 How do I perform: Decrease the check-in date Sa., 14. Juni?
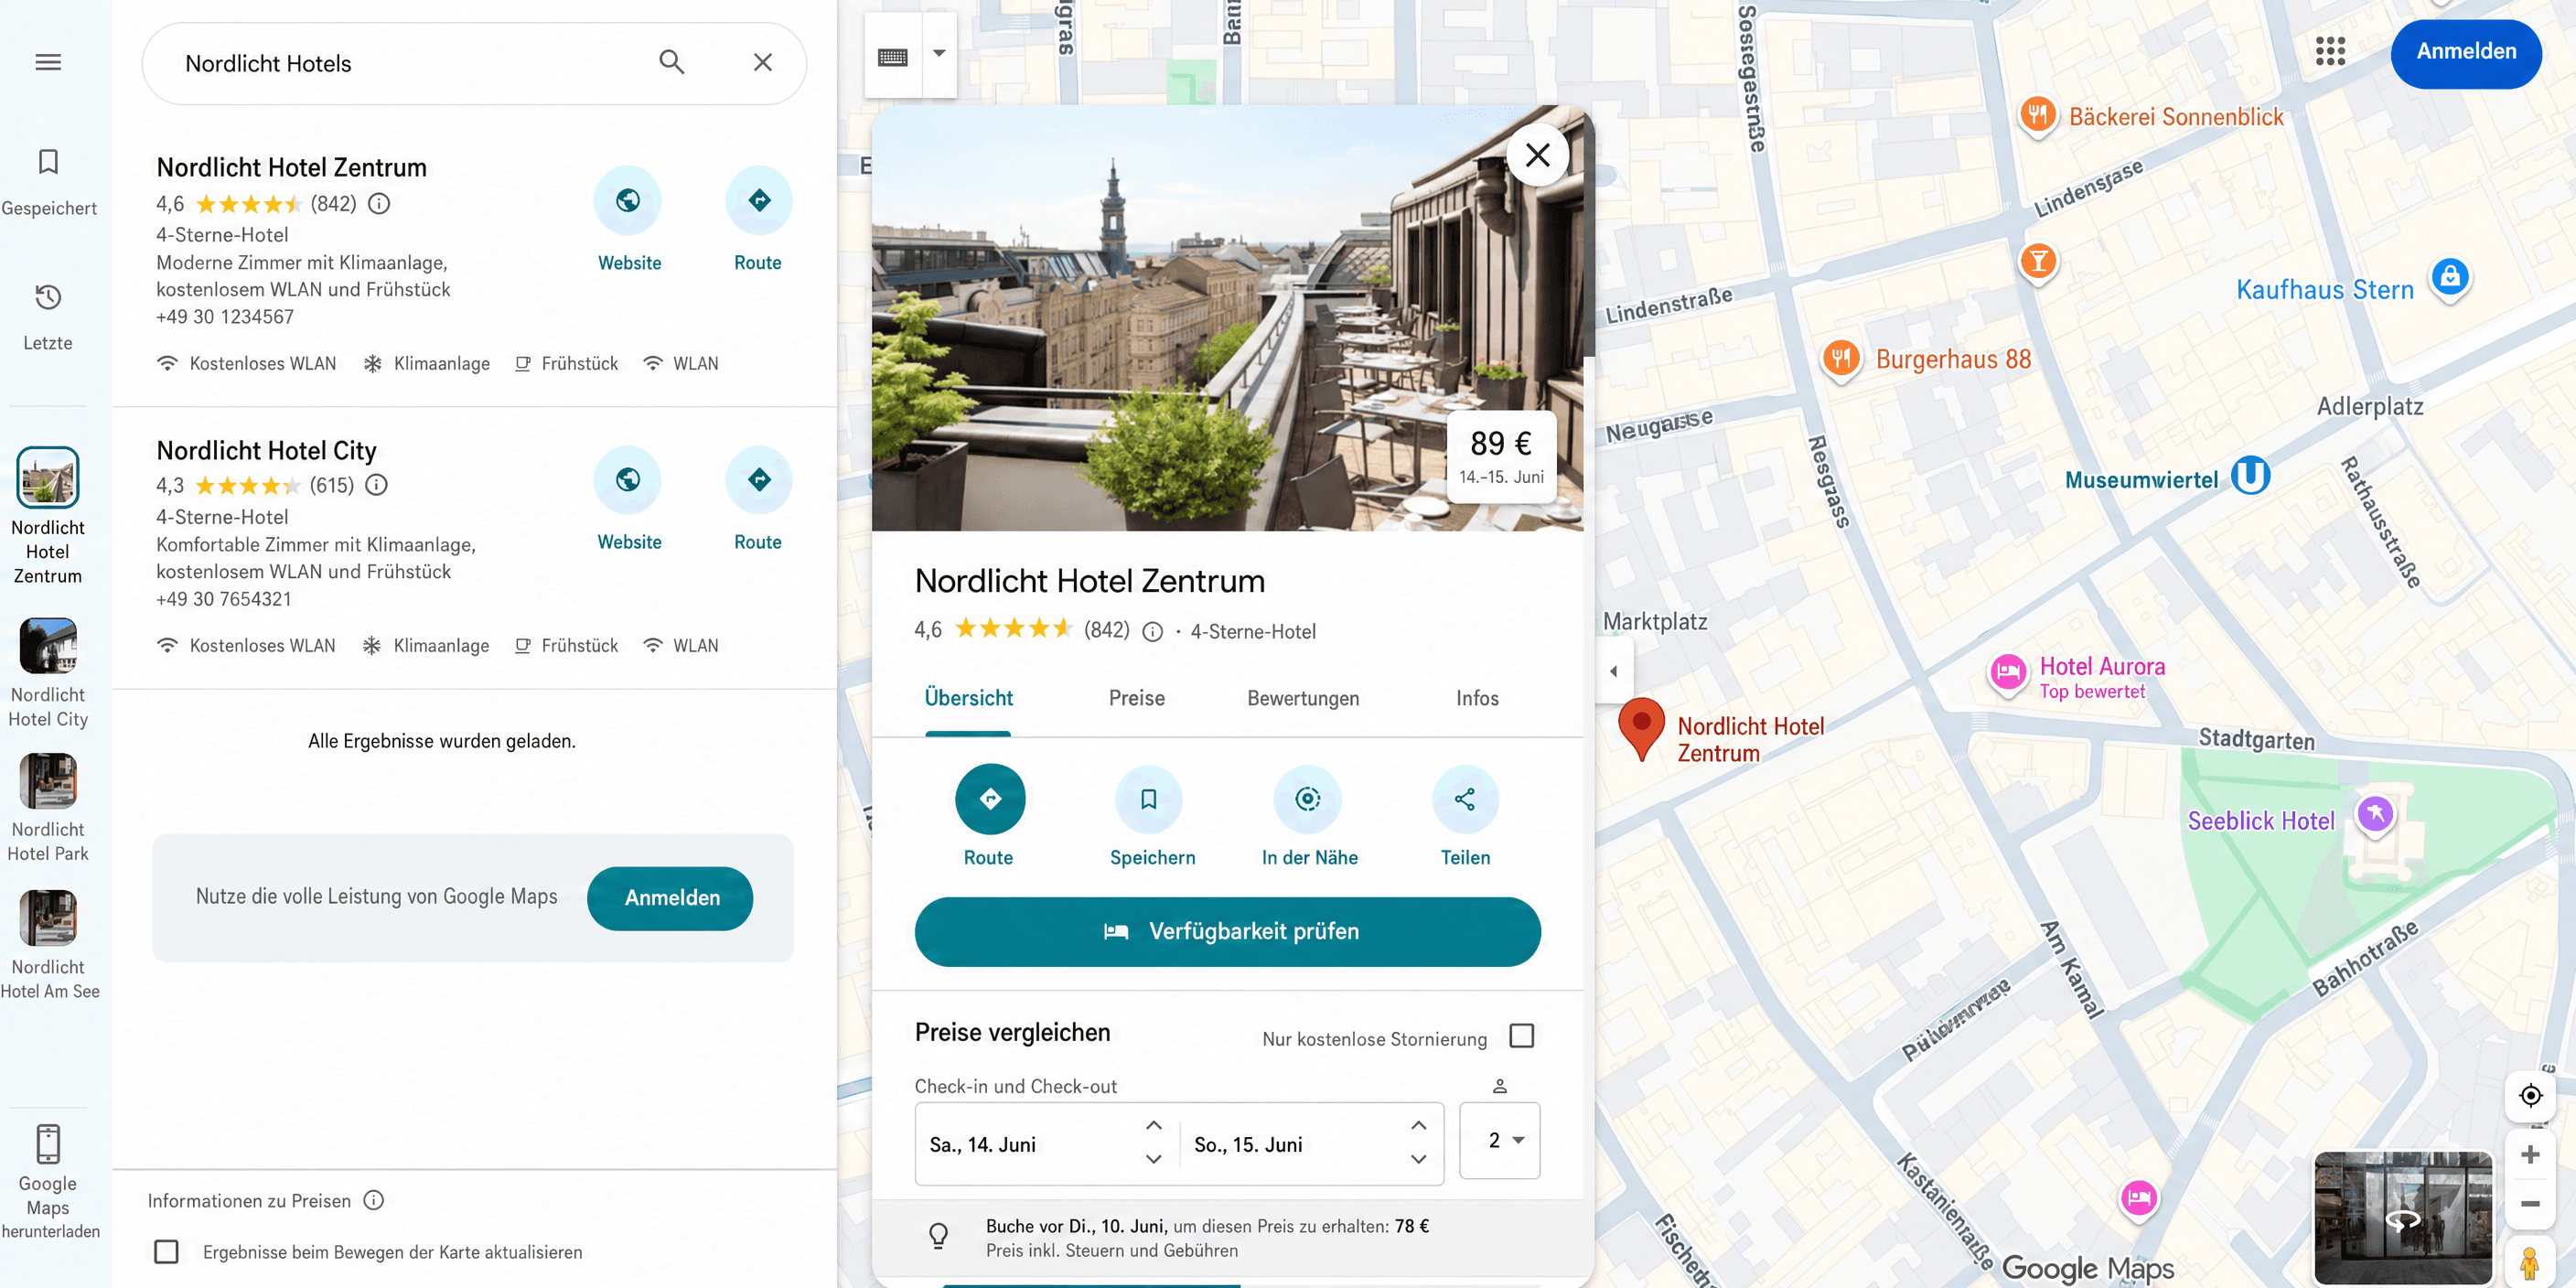pyautogui.click(x=1153, y=1159)
